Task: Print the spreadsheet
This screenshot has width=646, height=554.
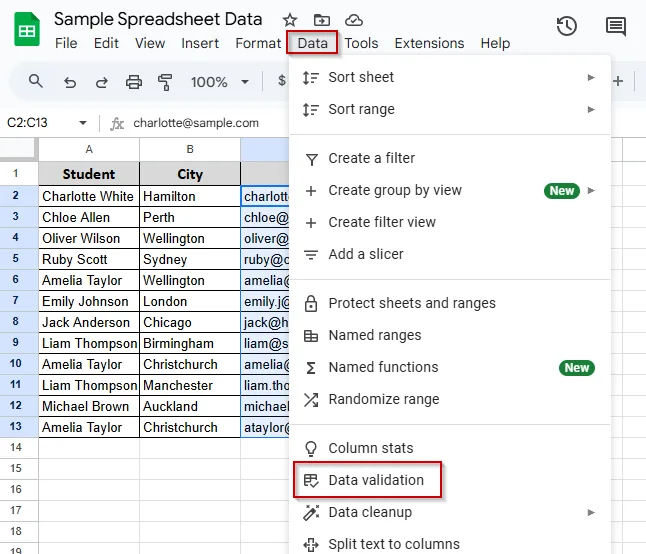Action: 134,82
